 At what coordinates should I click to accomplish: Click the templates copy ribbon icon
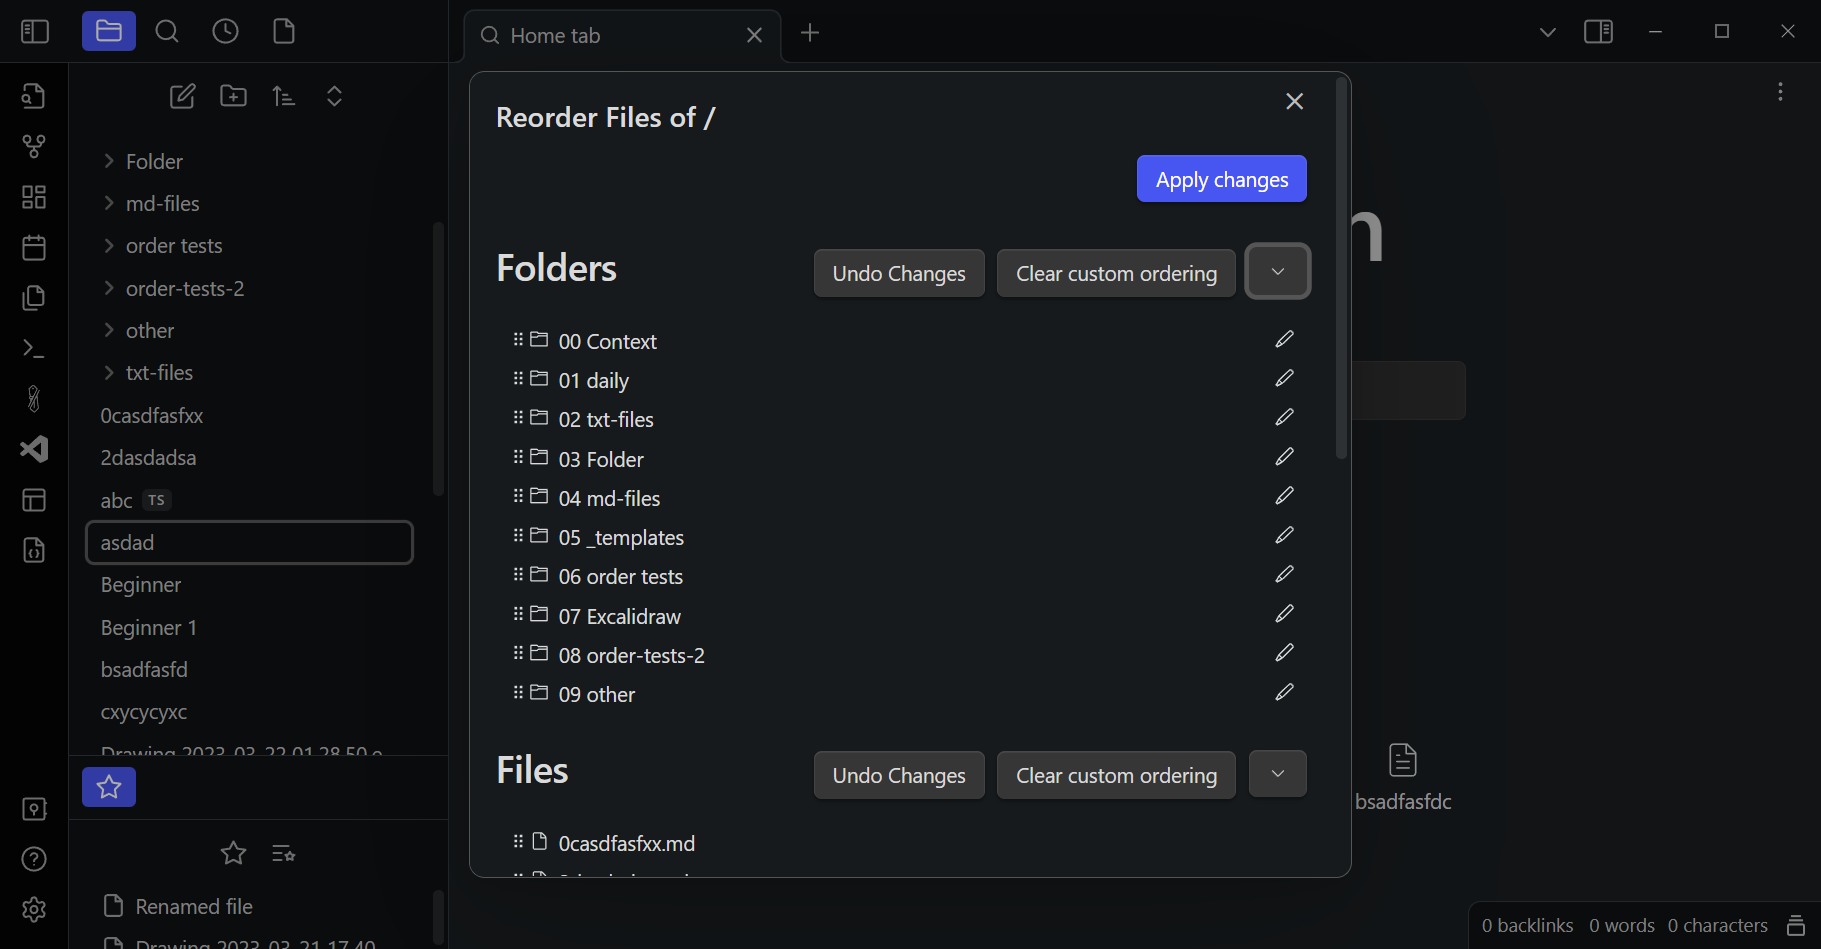[x=34, y=298]
